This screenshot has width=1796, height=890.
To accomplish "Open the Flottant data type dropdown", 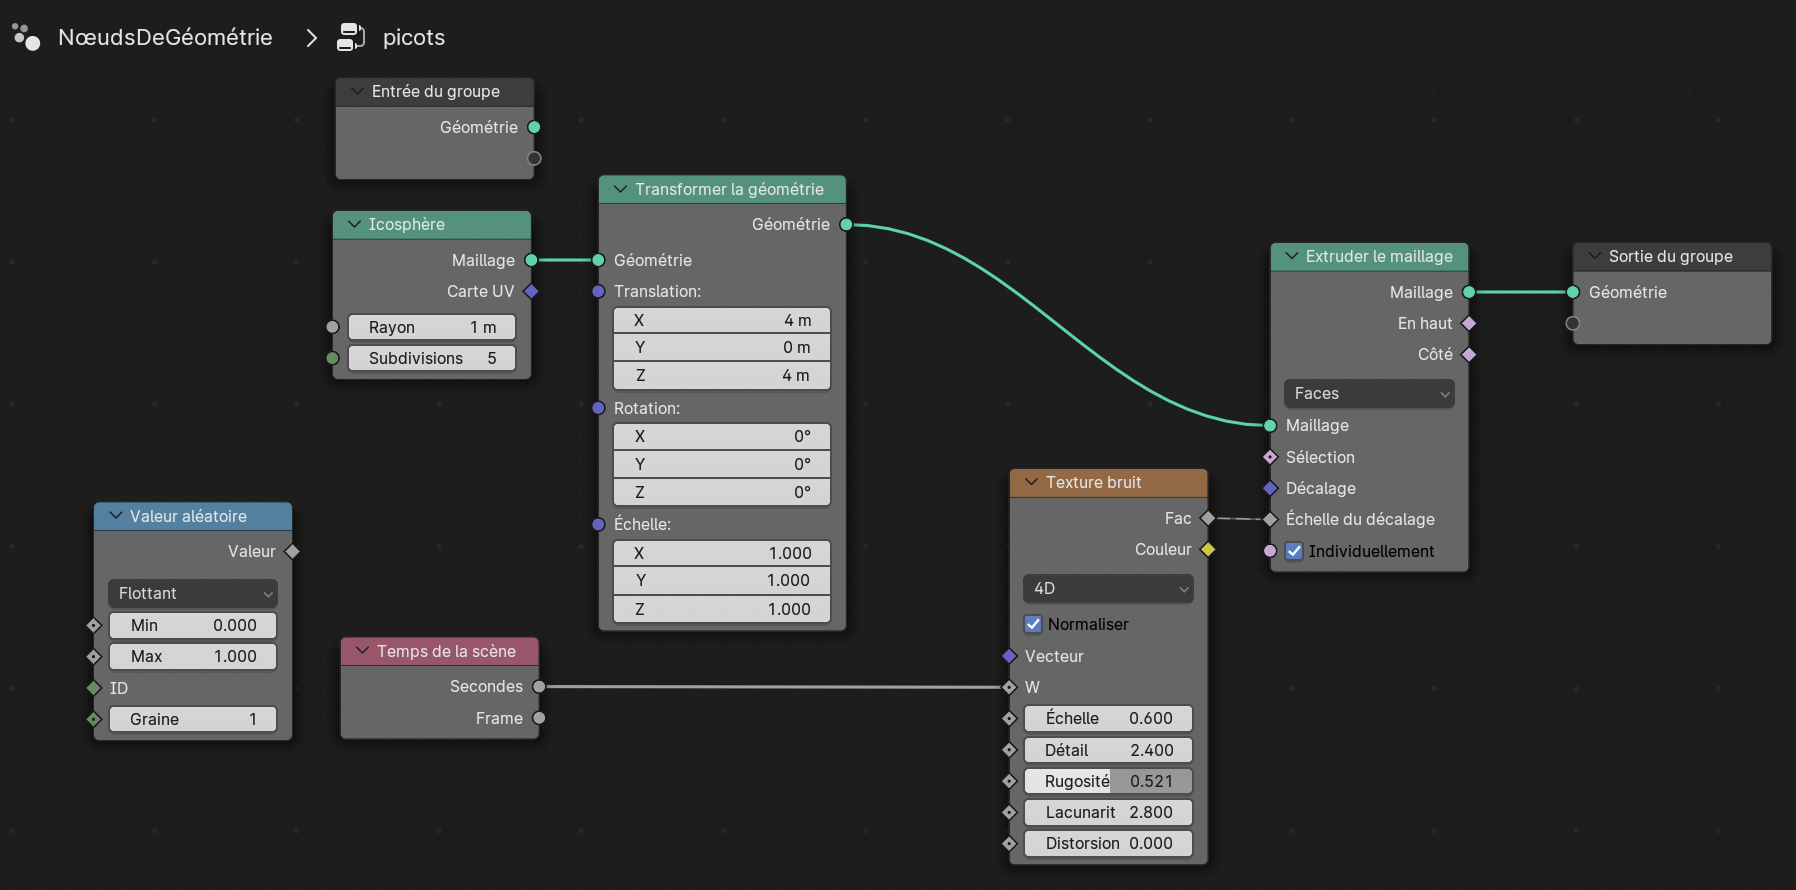I will (x=193, y=593).
